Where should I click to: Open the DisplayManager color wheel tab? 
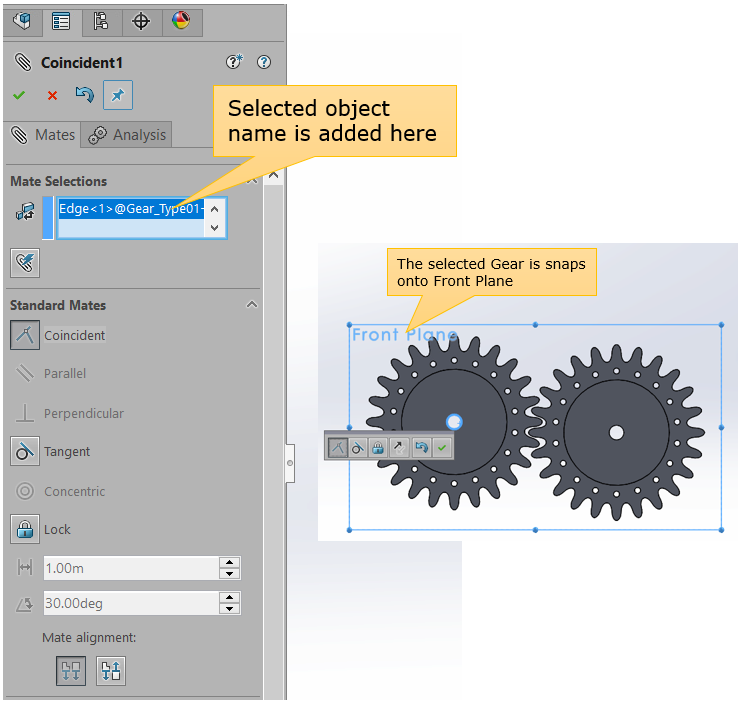click(181, 21)
